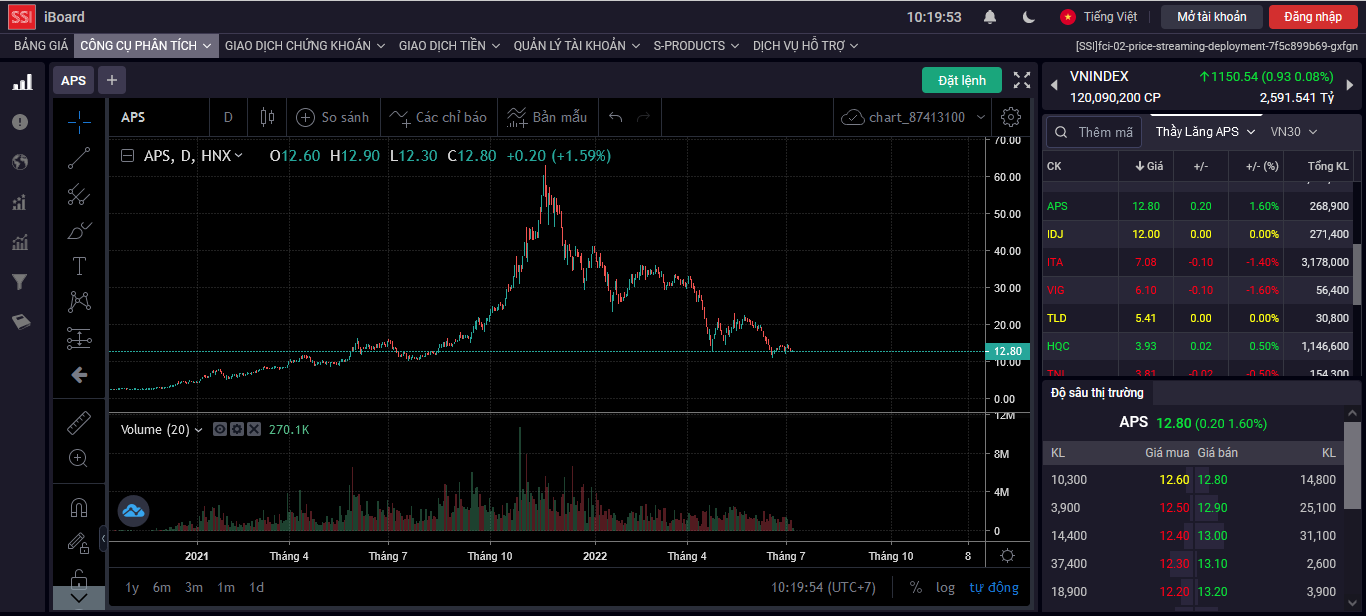The image size is (1366, 616).
Task: Select the trend line drawing tool
Action: click(79, 158)
